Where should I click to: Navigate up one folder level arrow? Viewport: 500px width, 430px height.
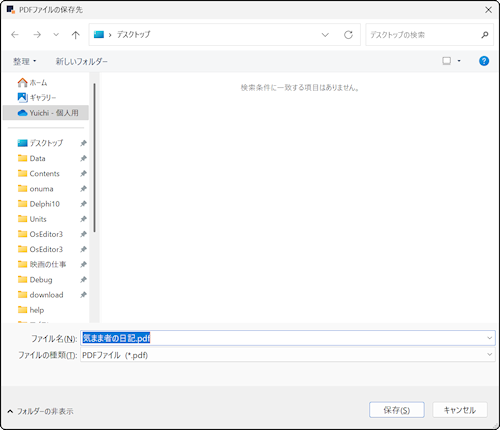point(76,35)
